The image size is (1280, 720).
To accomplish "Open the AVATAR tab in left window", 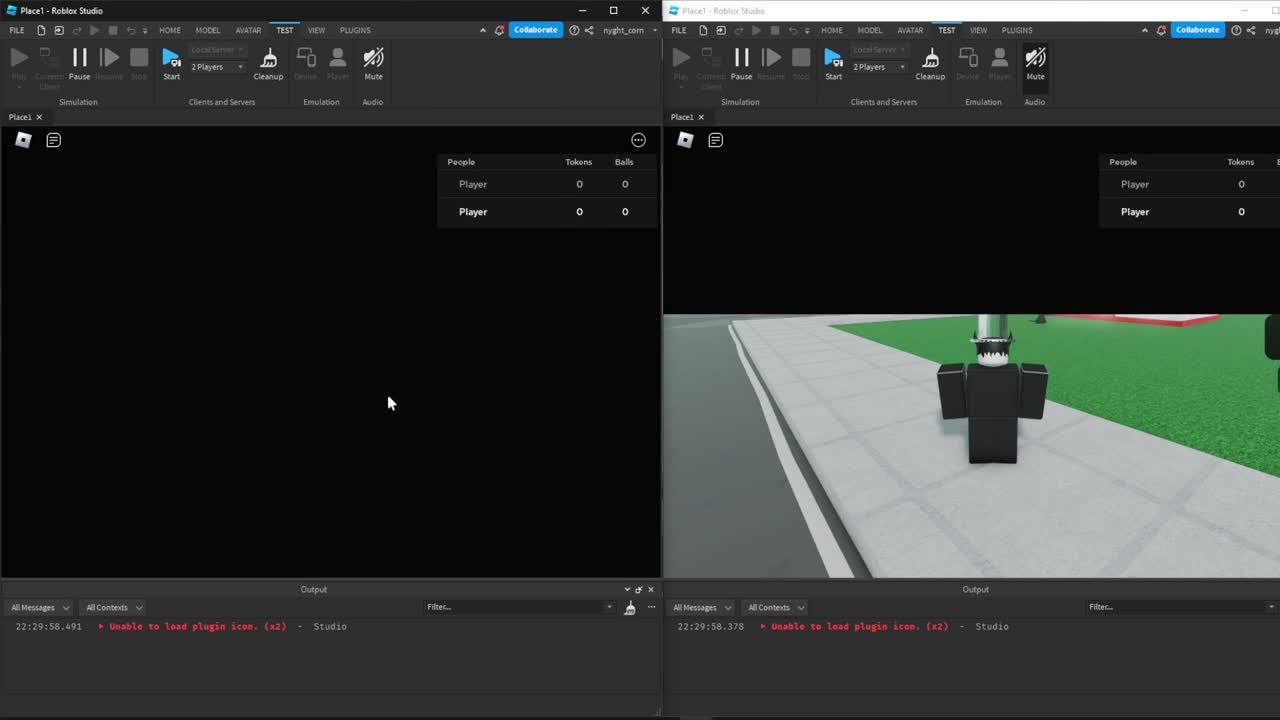I will tap(248, 30).
